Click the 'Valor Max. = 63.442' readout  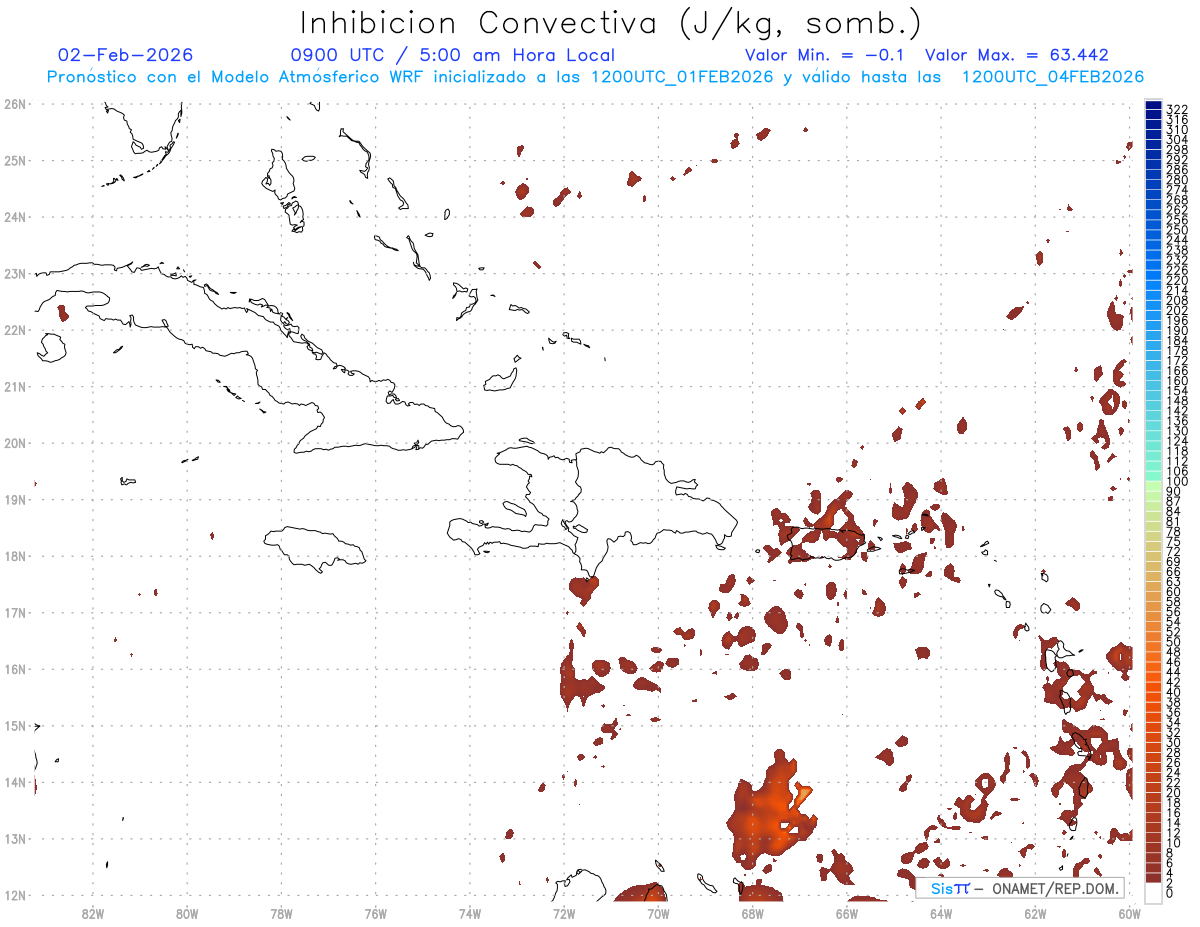tap(1017, 55)
